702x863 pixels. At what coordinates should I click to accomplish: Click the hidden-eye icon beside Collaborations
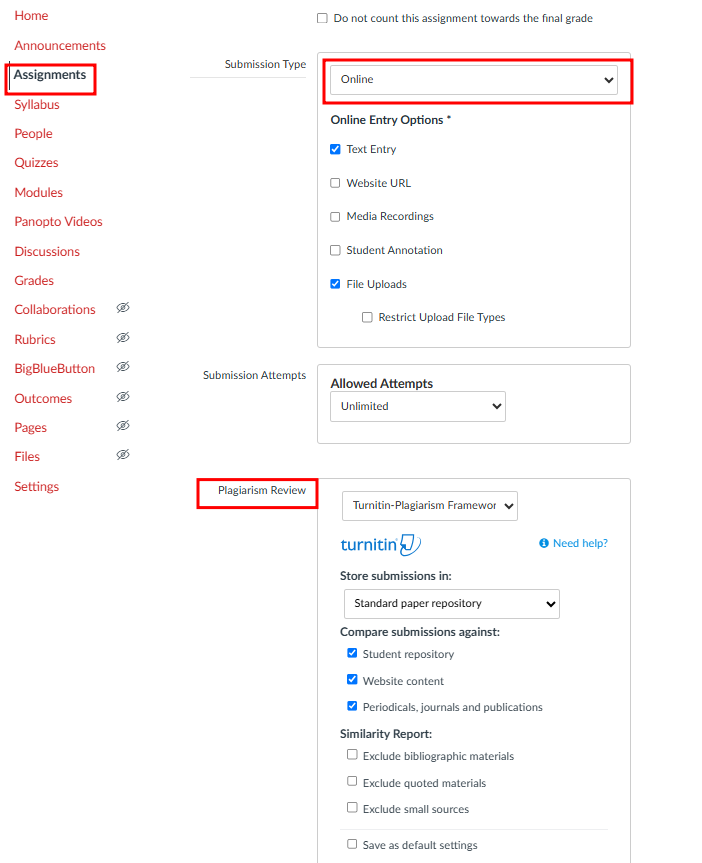pyautogui.click(x=123, y=308)
